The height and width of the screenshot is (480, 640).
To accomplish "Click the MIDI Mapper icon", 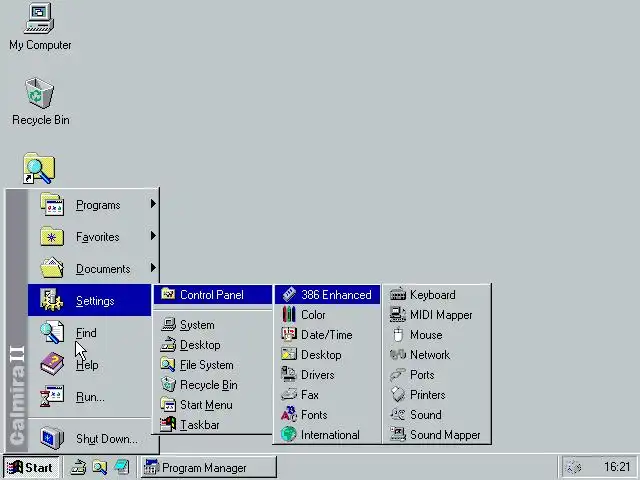I will coord(398,314).
